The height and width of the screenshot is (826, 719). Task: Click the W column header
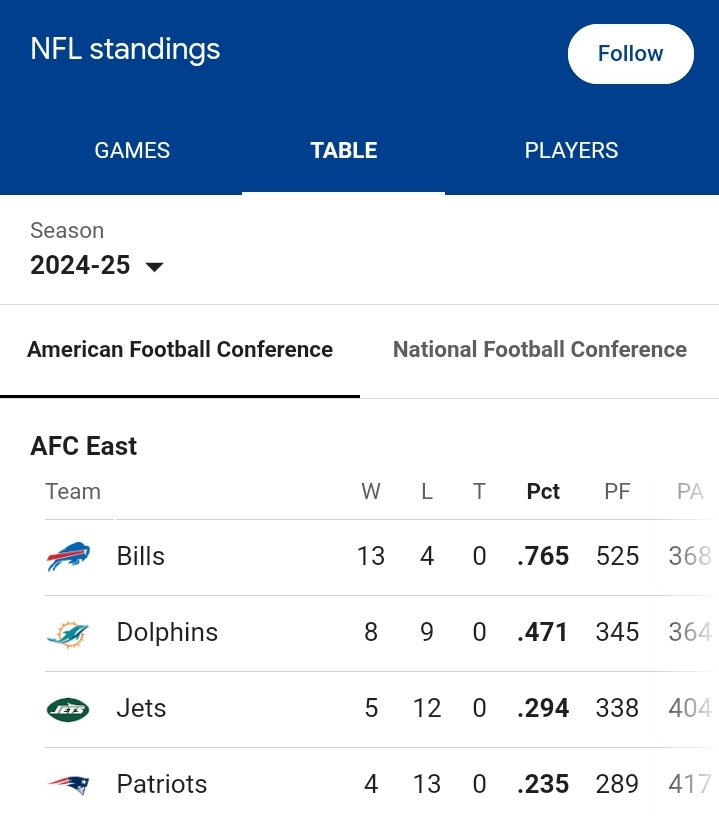click(371, 491)
